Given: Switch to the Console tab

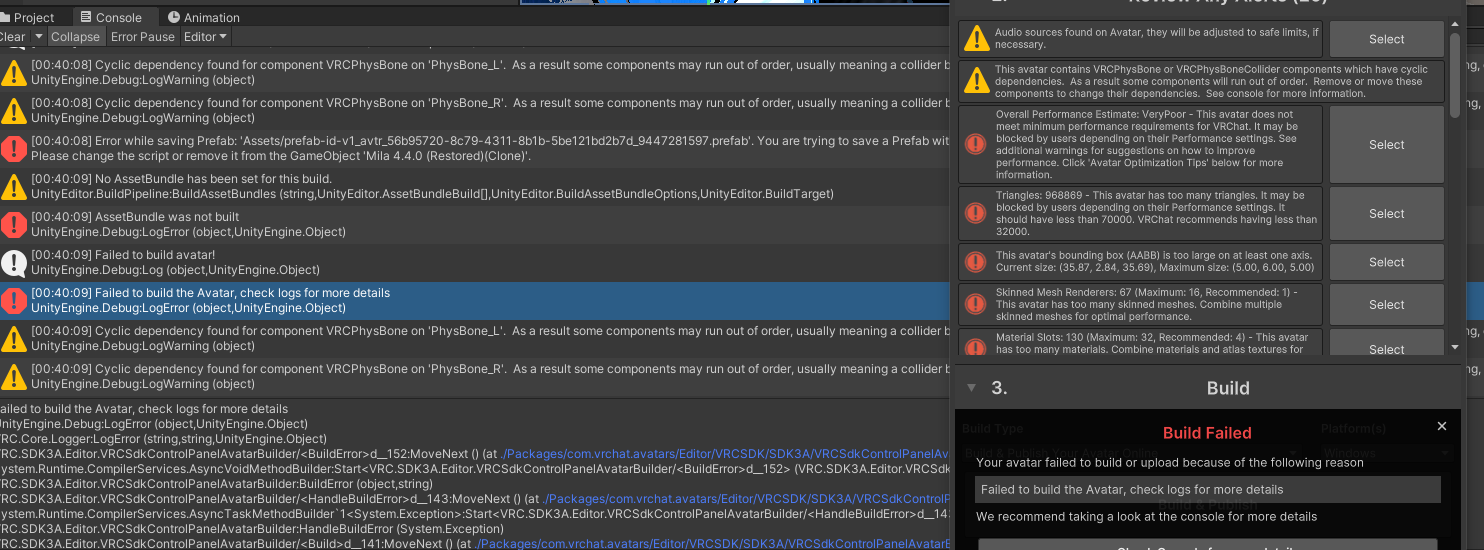Looking at the screenshot, I should click(x=110, y=17).
